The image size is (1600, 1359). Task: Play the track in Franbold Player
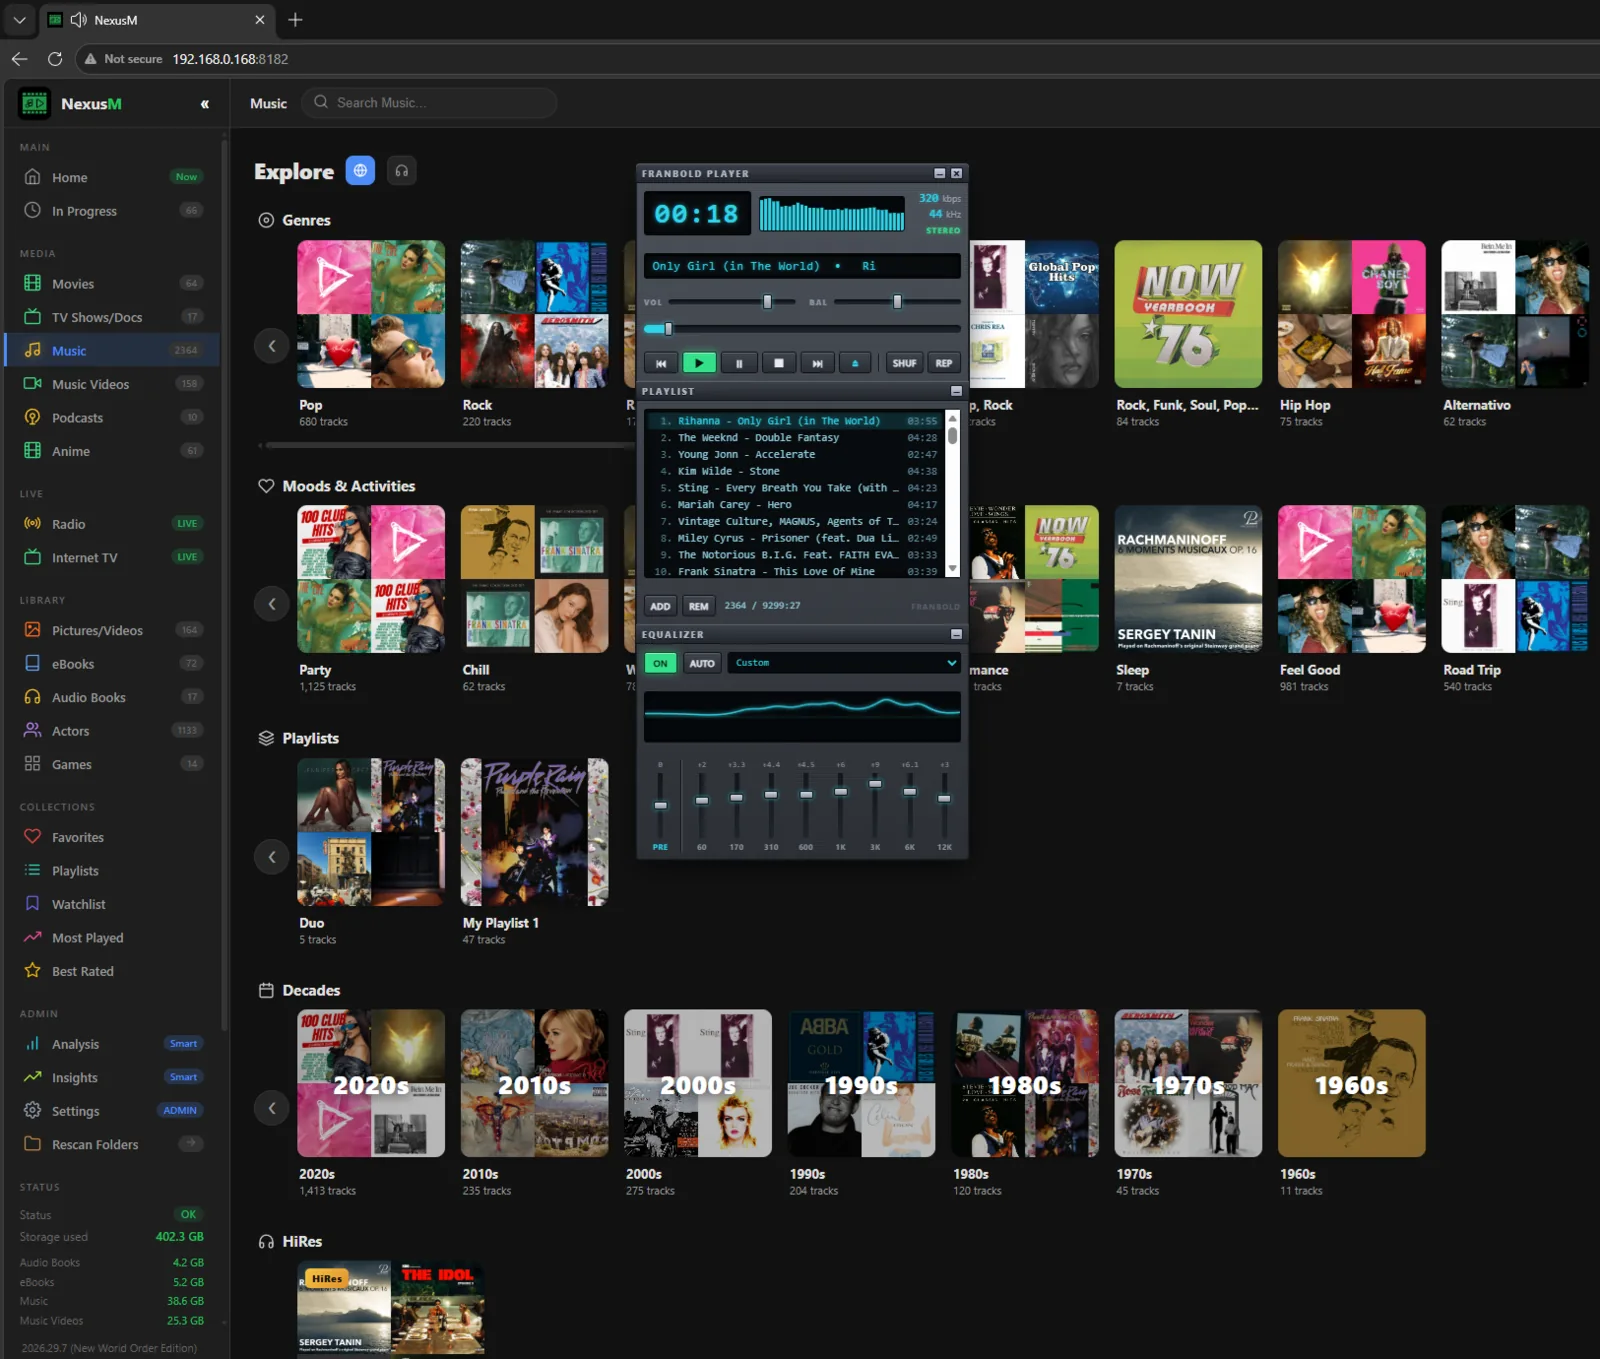coord(699,363)
